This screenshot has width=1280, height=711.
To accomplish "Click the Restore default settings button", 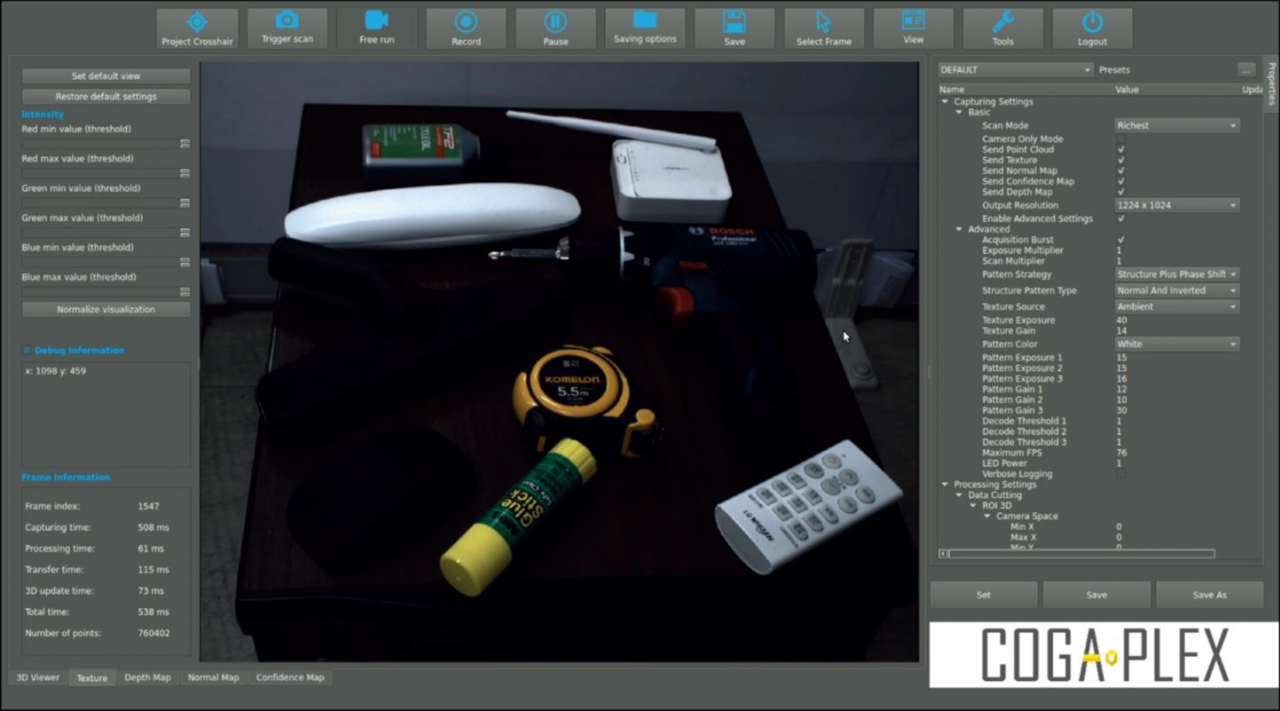I will (x=106, y=97).
